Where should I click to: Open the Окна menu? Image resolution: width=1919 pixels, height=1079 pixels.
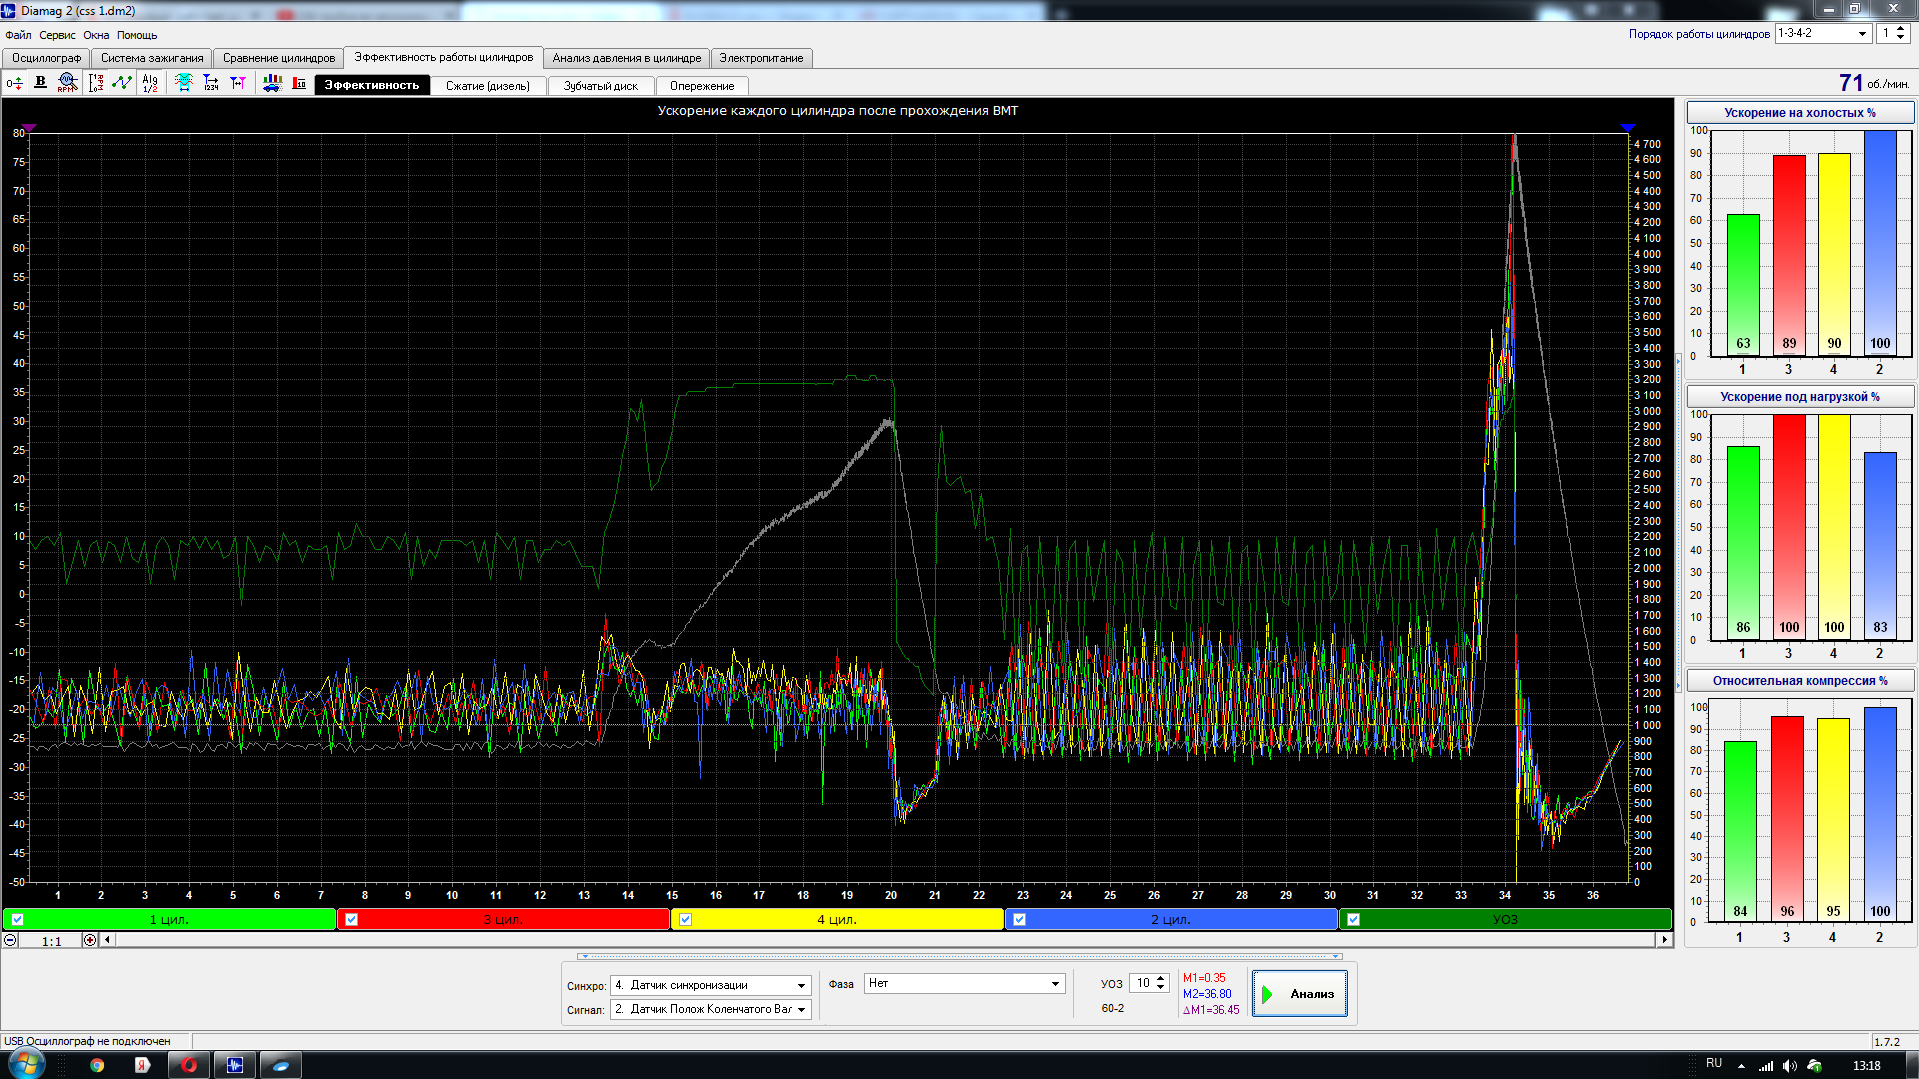coord(96,35)
